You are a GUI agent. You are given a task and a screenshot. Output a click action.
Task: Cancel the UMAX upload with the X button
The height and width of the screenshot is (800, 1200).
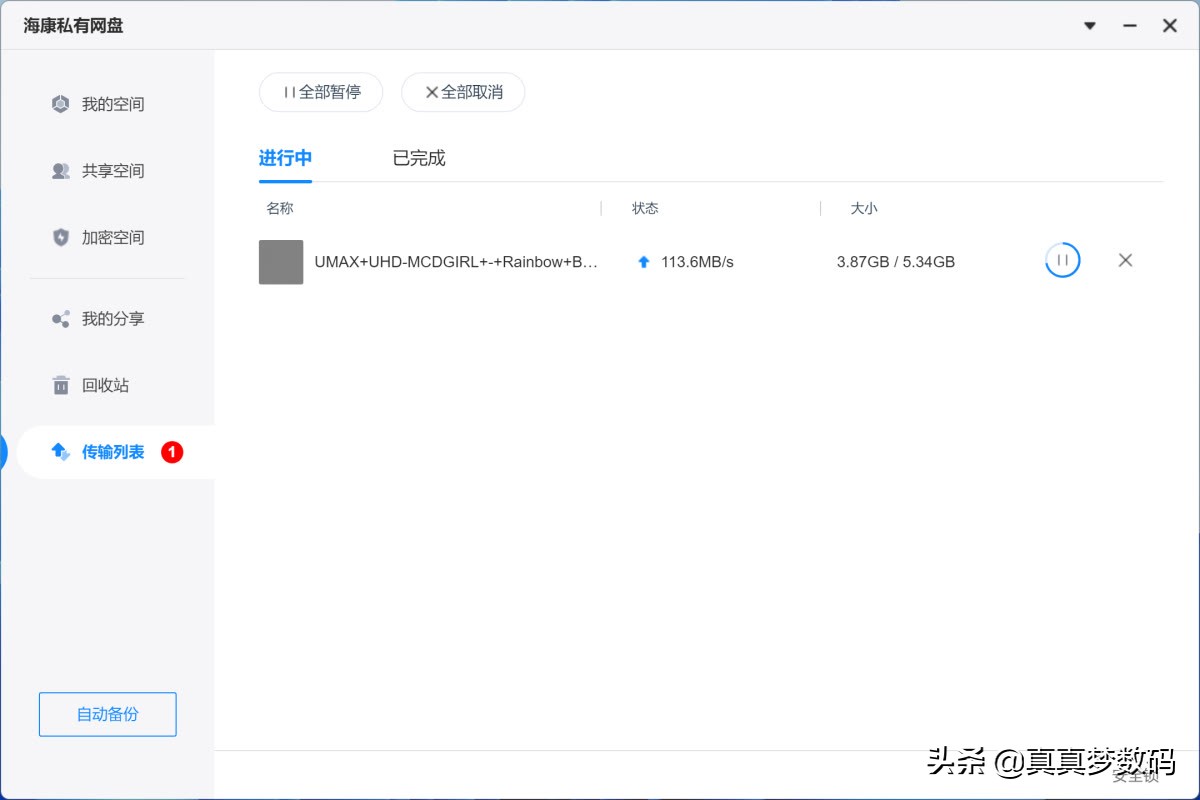[x=1125, y=260]
